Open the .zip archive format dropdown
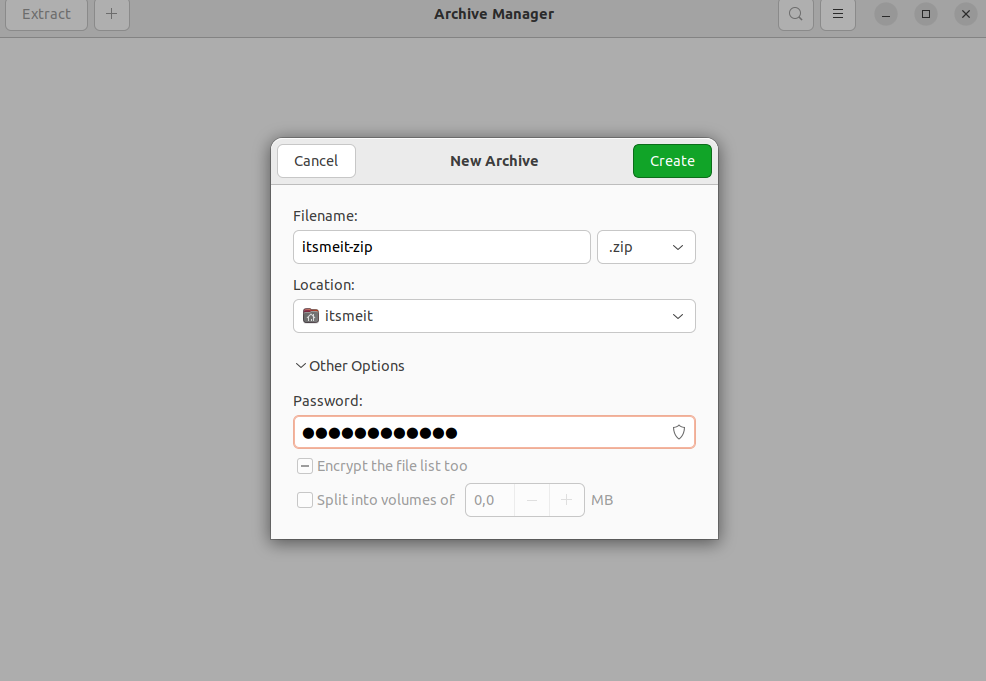The width and height of the screenshot is (986, 681). (x=646, y=247)
